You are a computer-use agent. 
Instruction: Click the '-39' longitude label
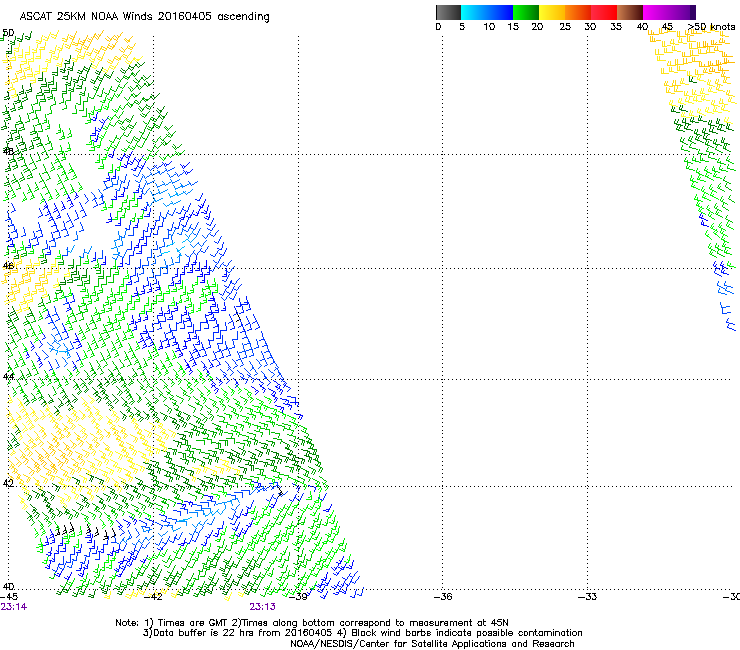(x=298, y=597)
